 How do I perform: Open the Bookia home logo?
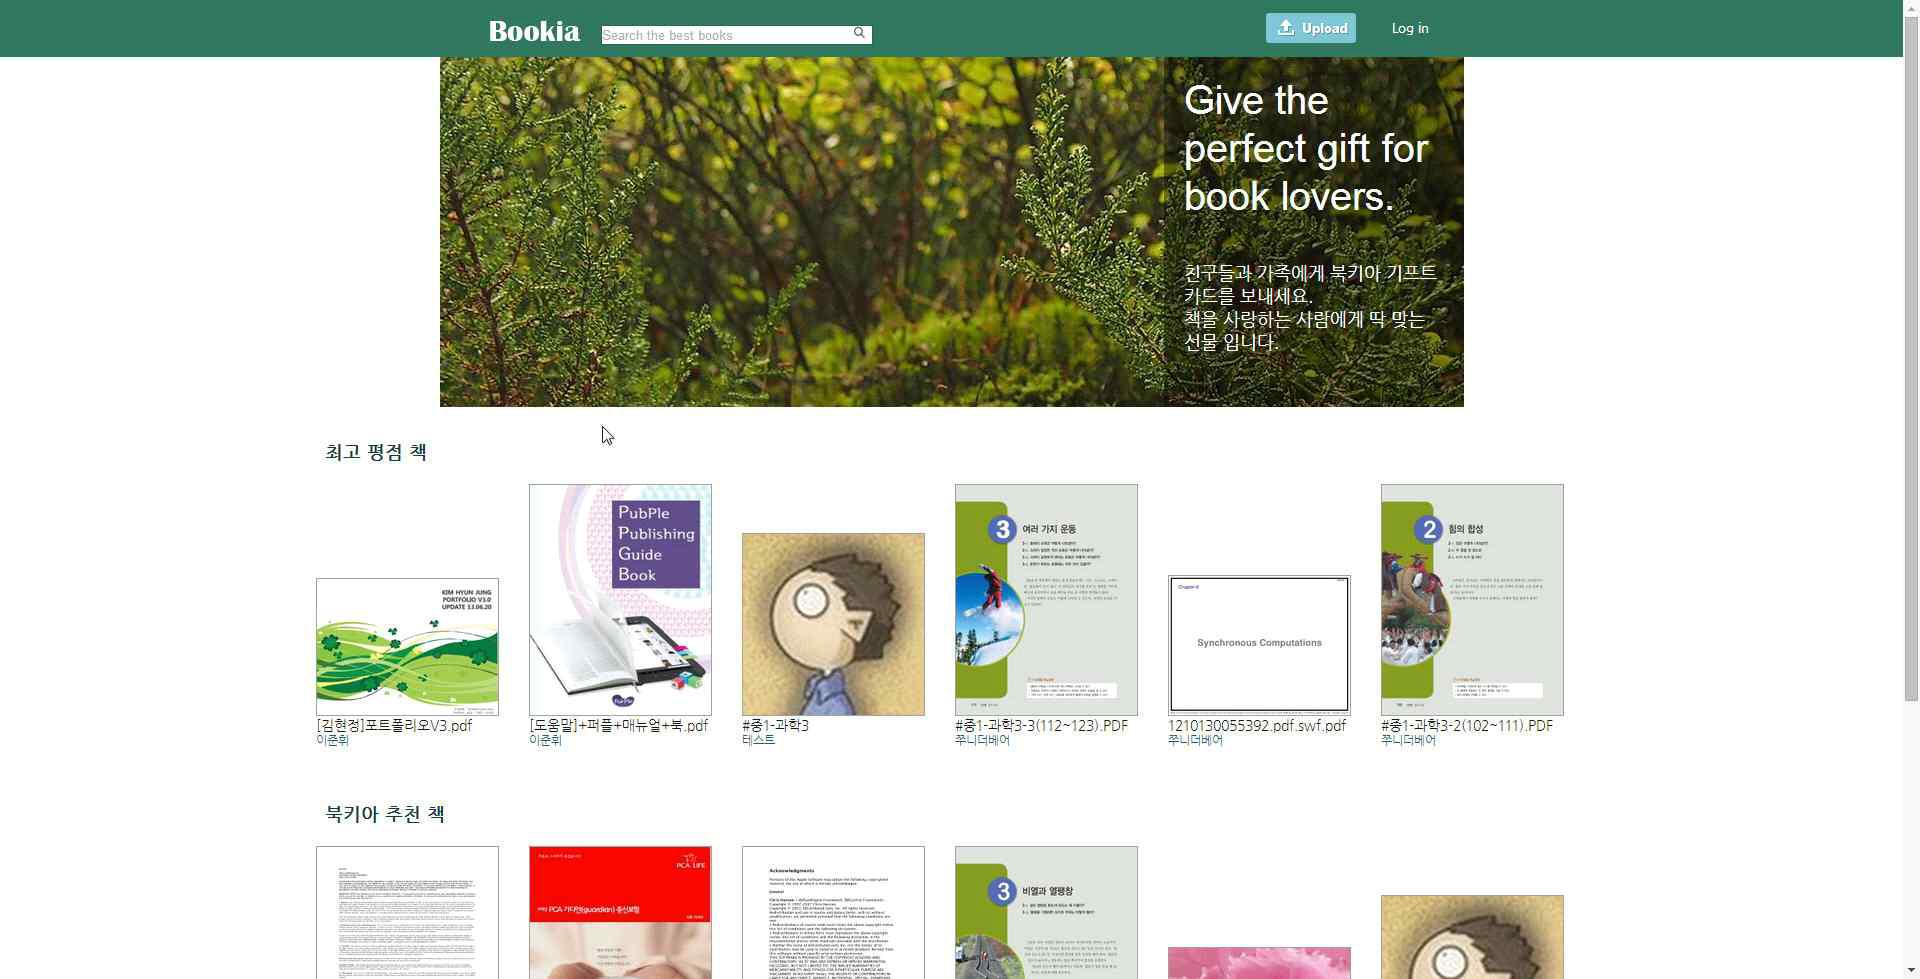point(534,31)
